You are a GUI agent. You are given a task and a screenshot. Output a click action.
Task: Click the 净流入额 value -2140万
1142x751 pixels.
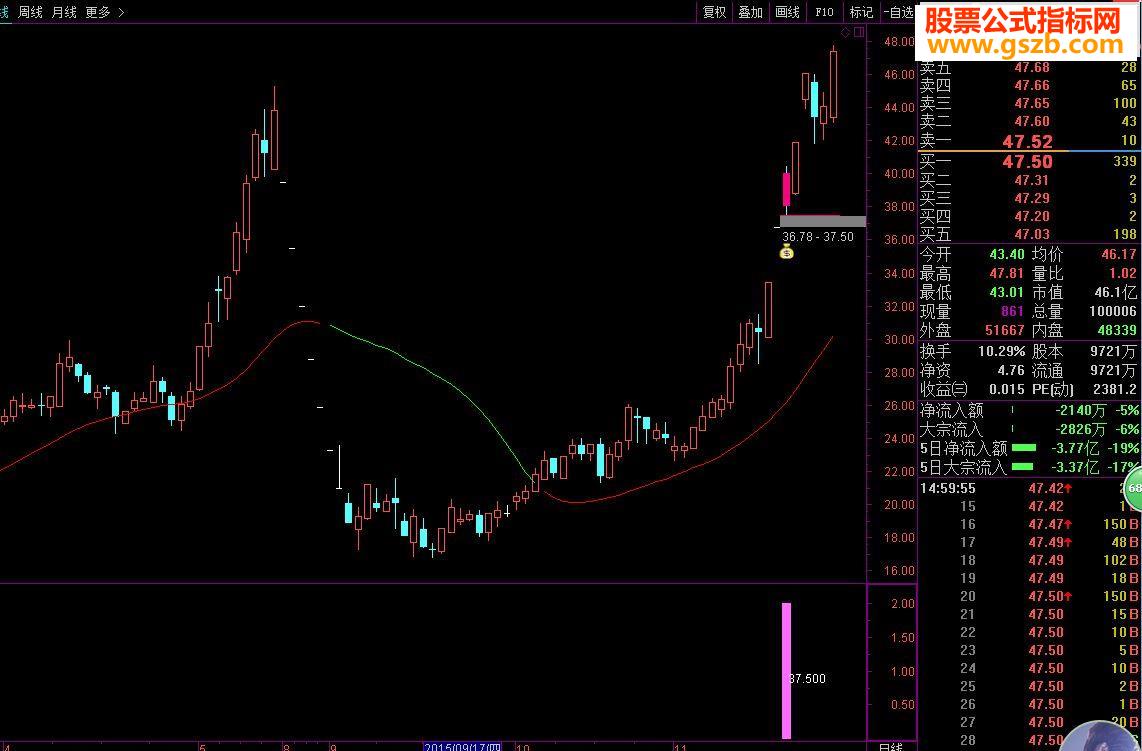tap(1082, 411)
